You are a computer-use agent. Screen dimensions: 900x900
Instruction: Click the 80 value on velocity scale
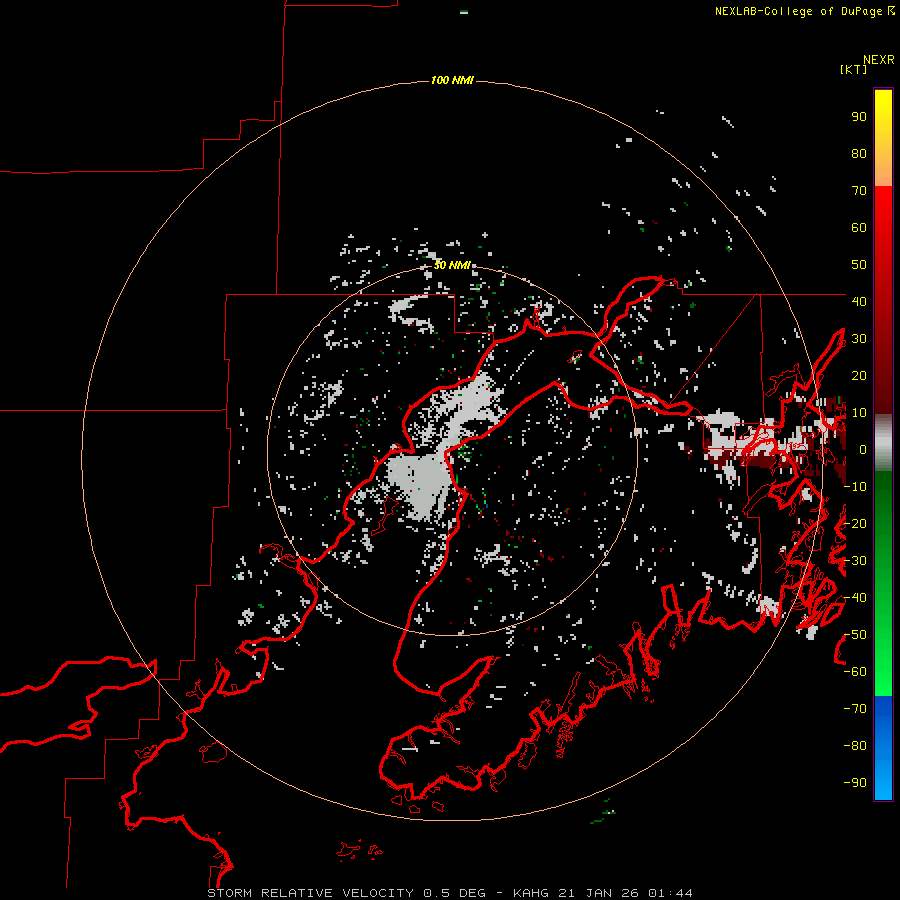(859, 154)
